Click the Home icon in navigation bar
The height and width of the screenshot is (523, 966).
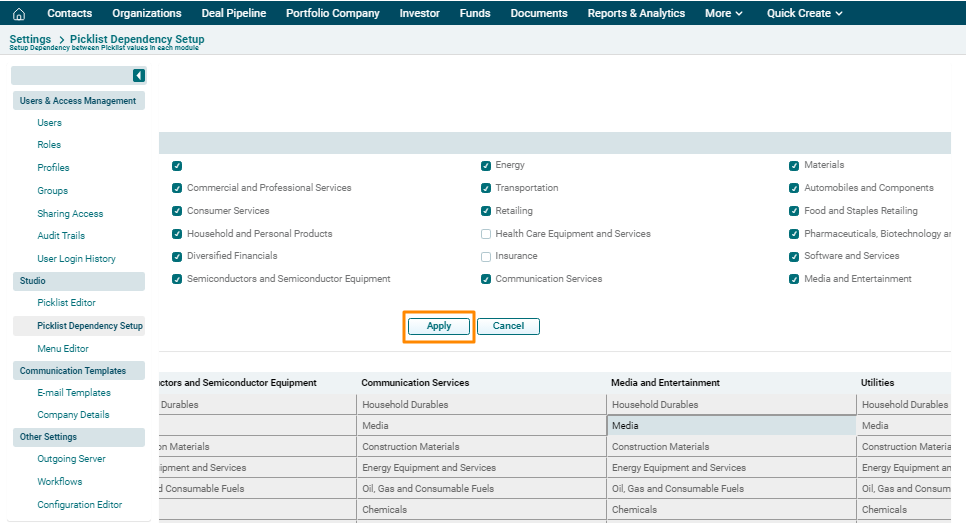[x=18, y=13]
